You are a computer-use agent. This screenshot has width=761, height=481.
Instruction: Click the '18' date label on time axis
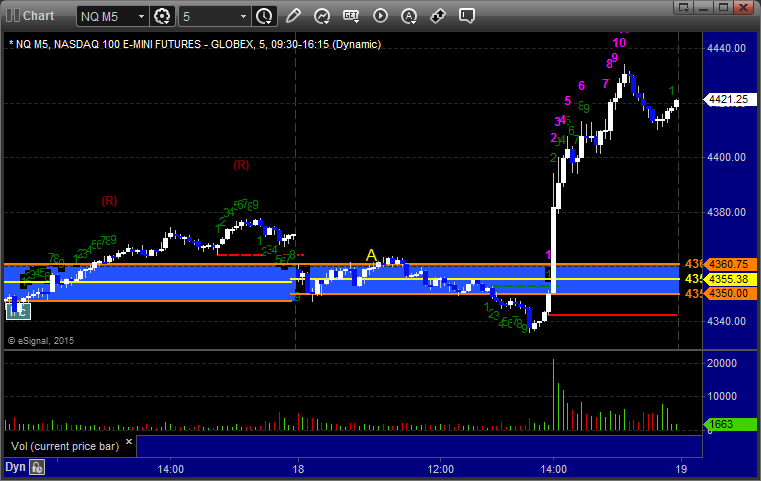coord(298,469)
